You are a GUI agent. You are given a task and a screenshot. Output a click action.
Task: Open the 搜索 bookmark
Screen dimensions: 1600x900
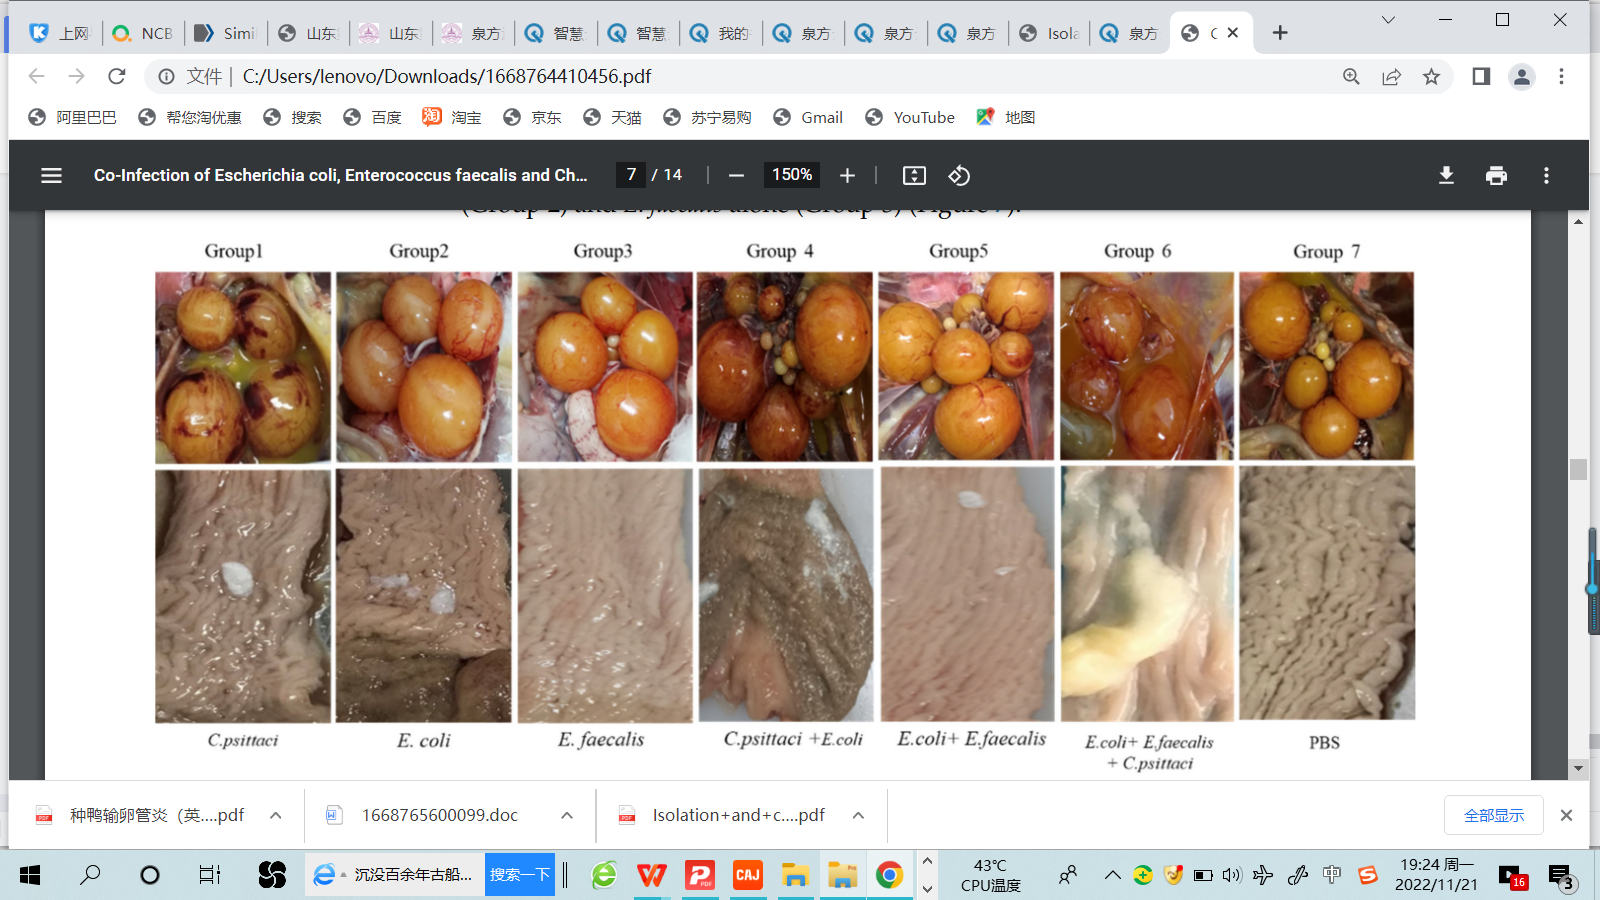coord(292,117)
